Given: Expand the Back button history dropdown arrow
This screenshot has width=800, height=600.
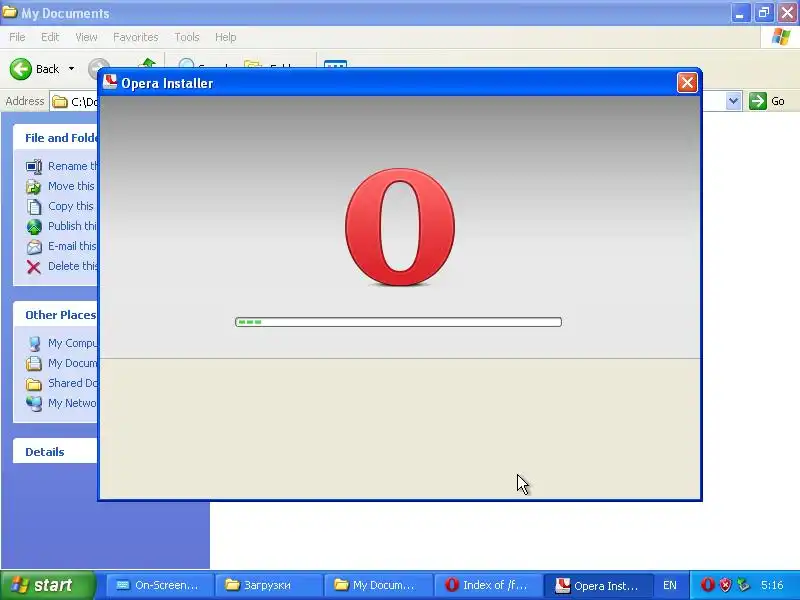Looking at the screenshot, I should (71, 69).
